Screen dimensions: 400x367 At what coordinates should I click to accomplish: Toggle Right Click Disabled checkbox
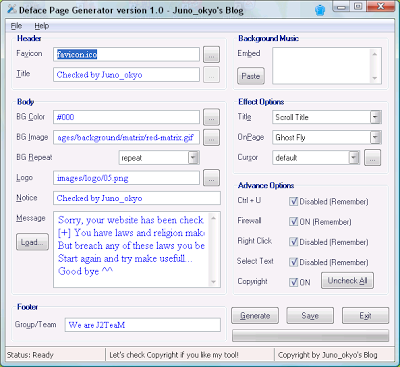coord(293,242)
